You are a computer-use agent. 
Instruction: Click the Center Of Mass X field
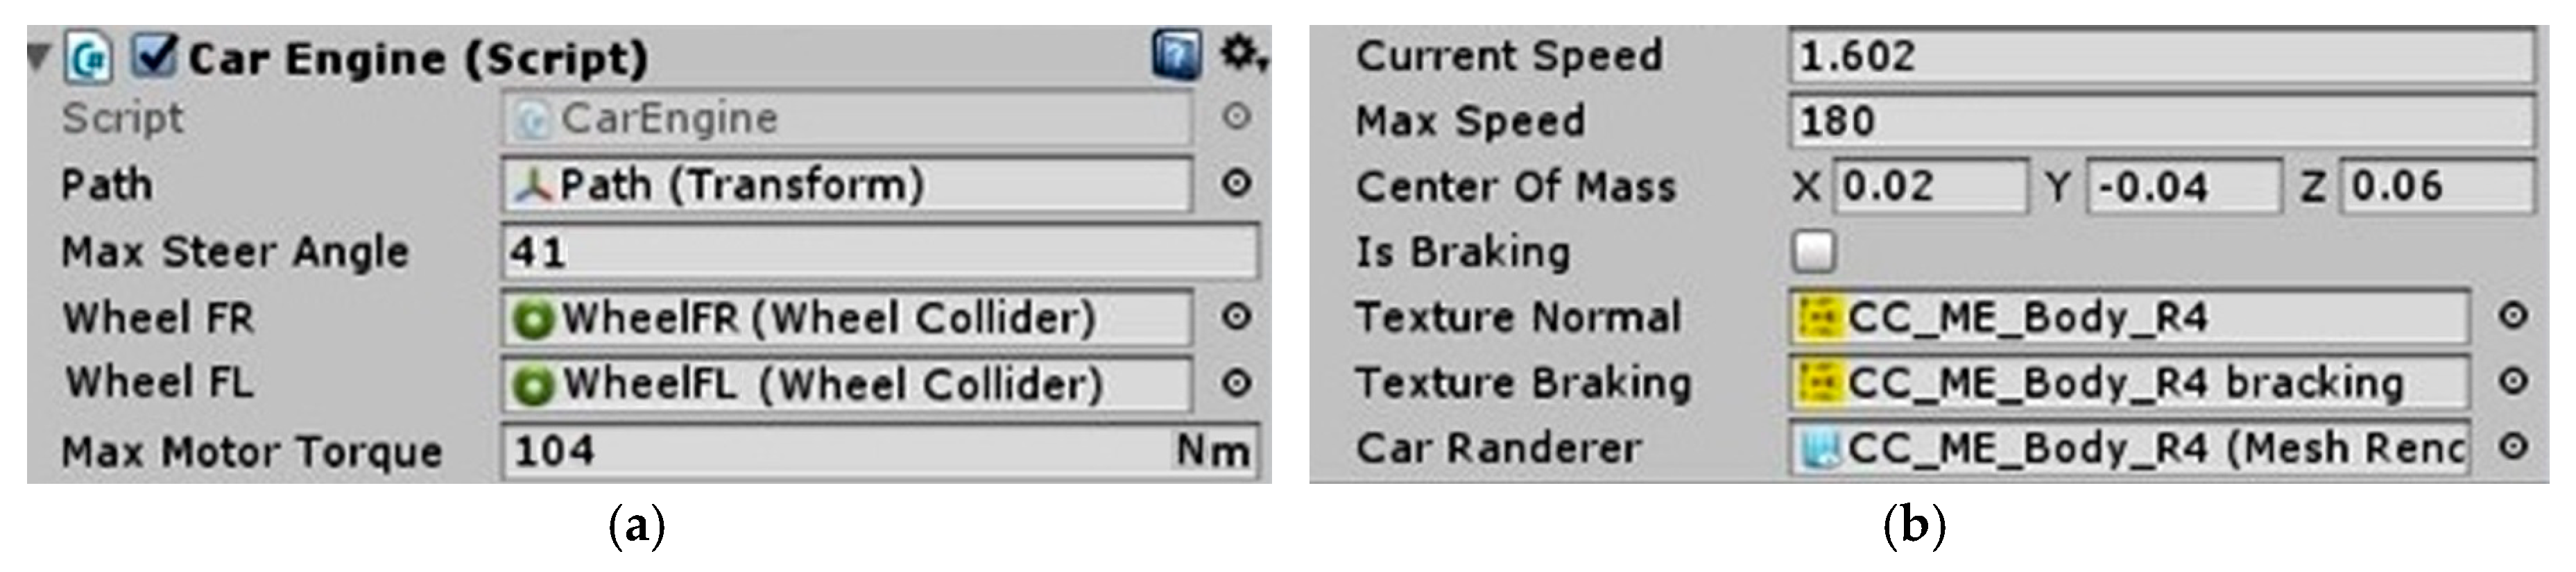1930,186
